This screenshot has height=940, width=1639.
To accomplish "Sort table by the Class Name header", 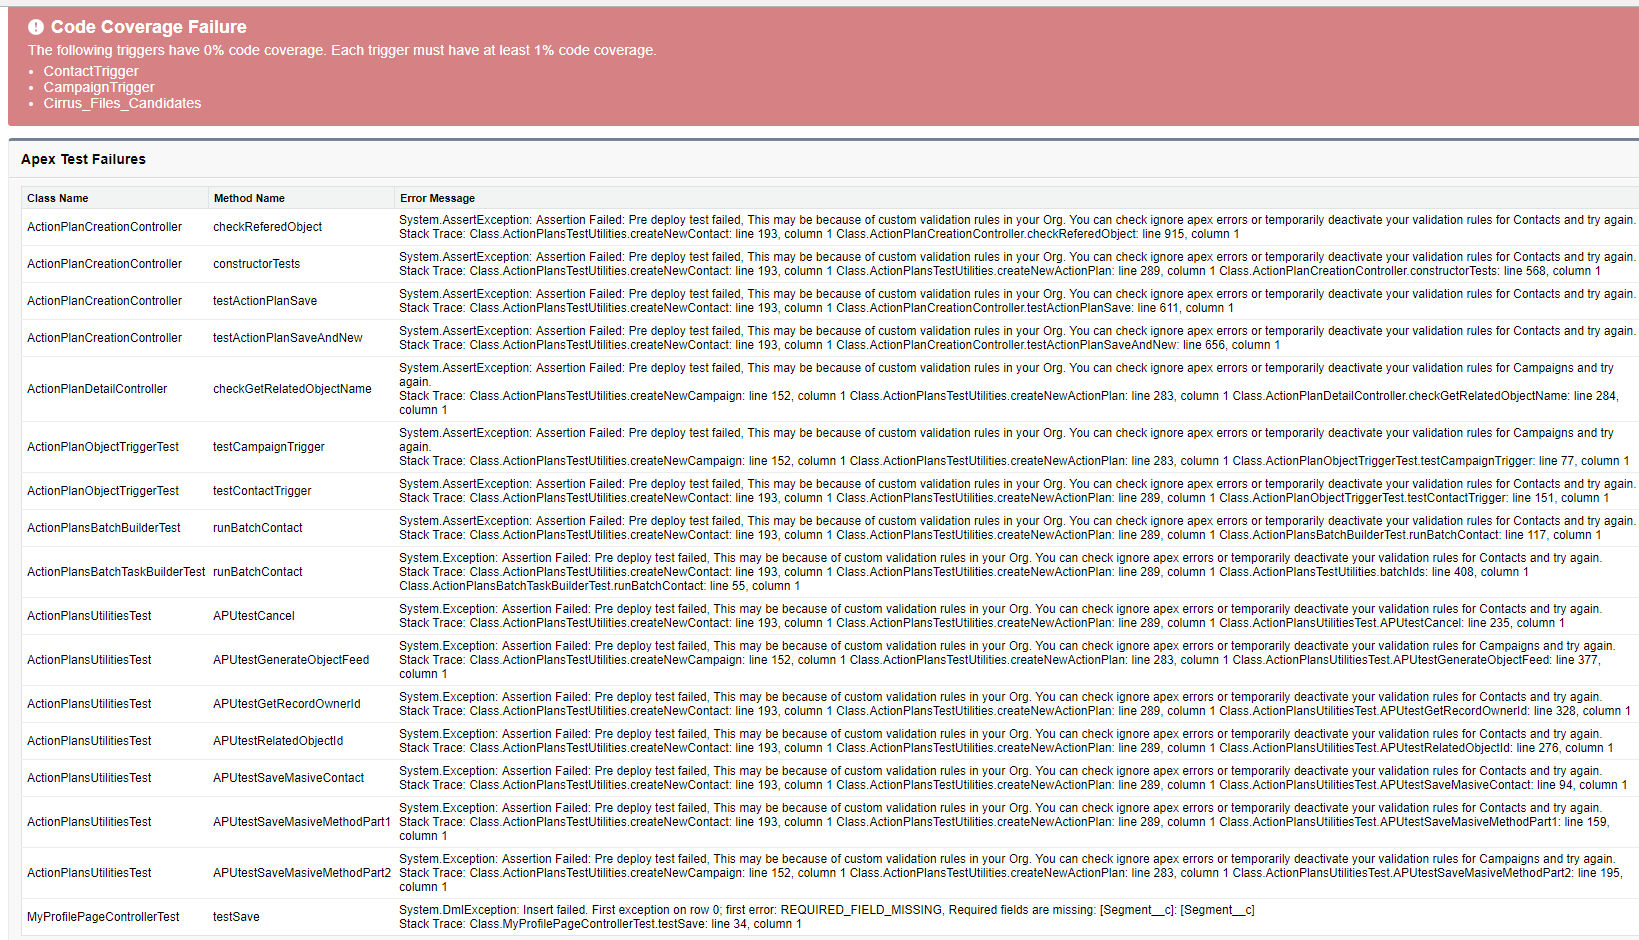I will [x=56, y=198].
